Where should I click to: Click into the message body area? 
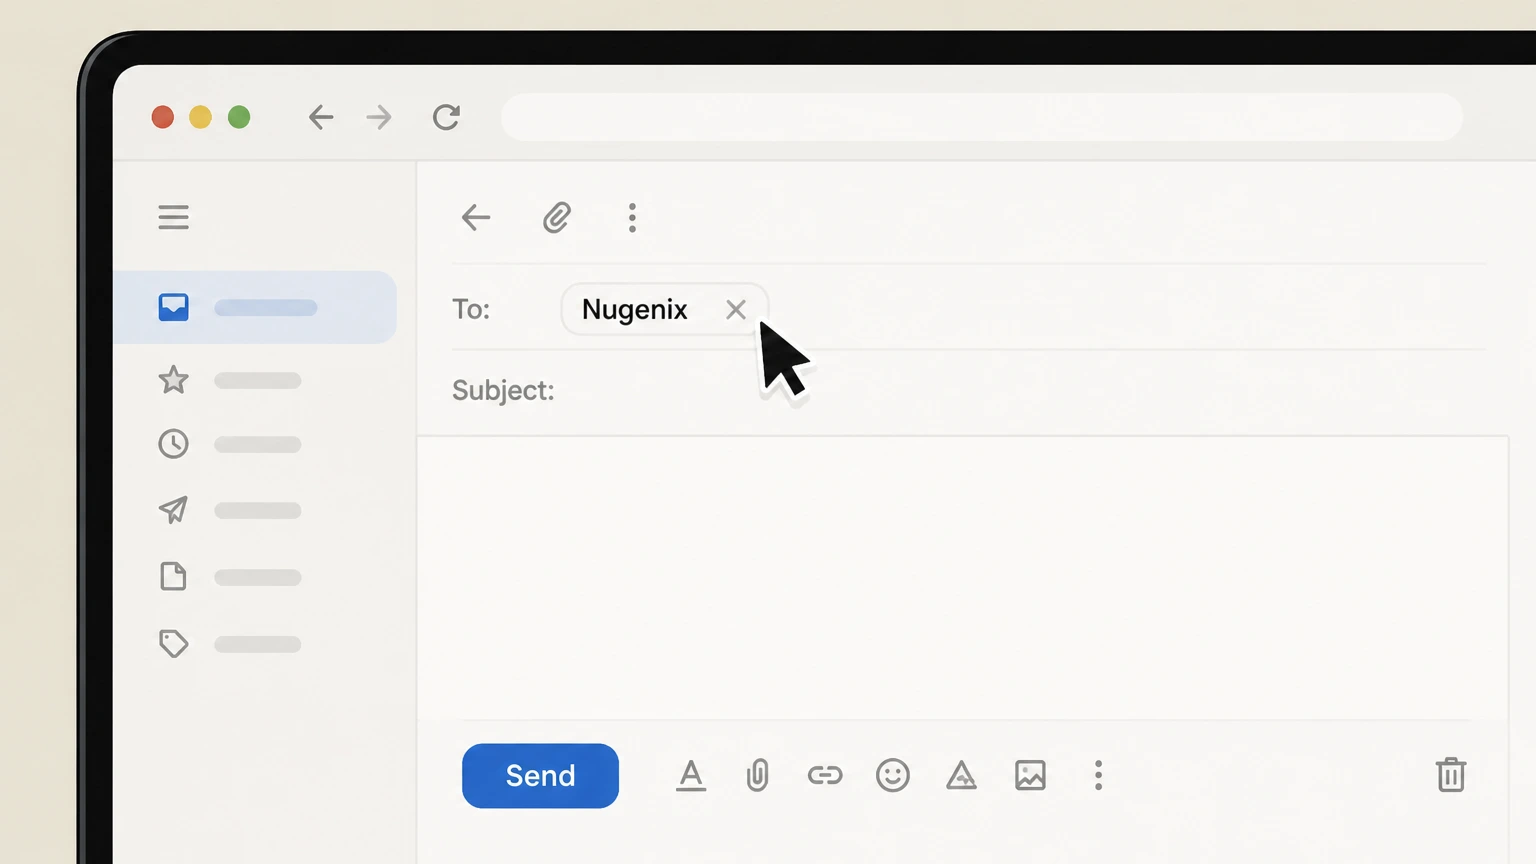(x=962, y=578)
